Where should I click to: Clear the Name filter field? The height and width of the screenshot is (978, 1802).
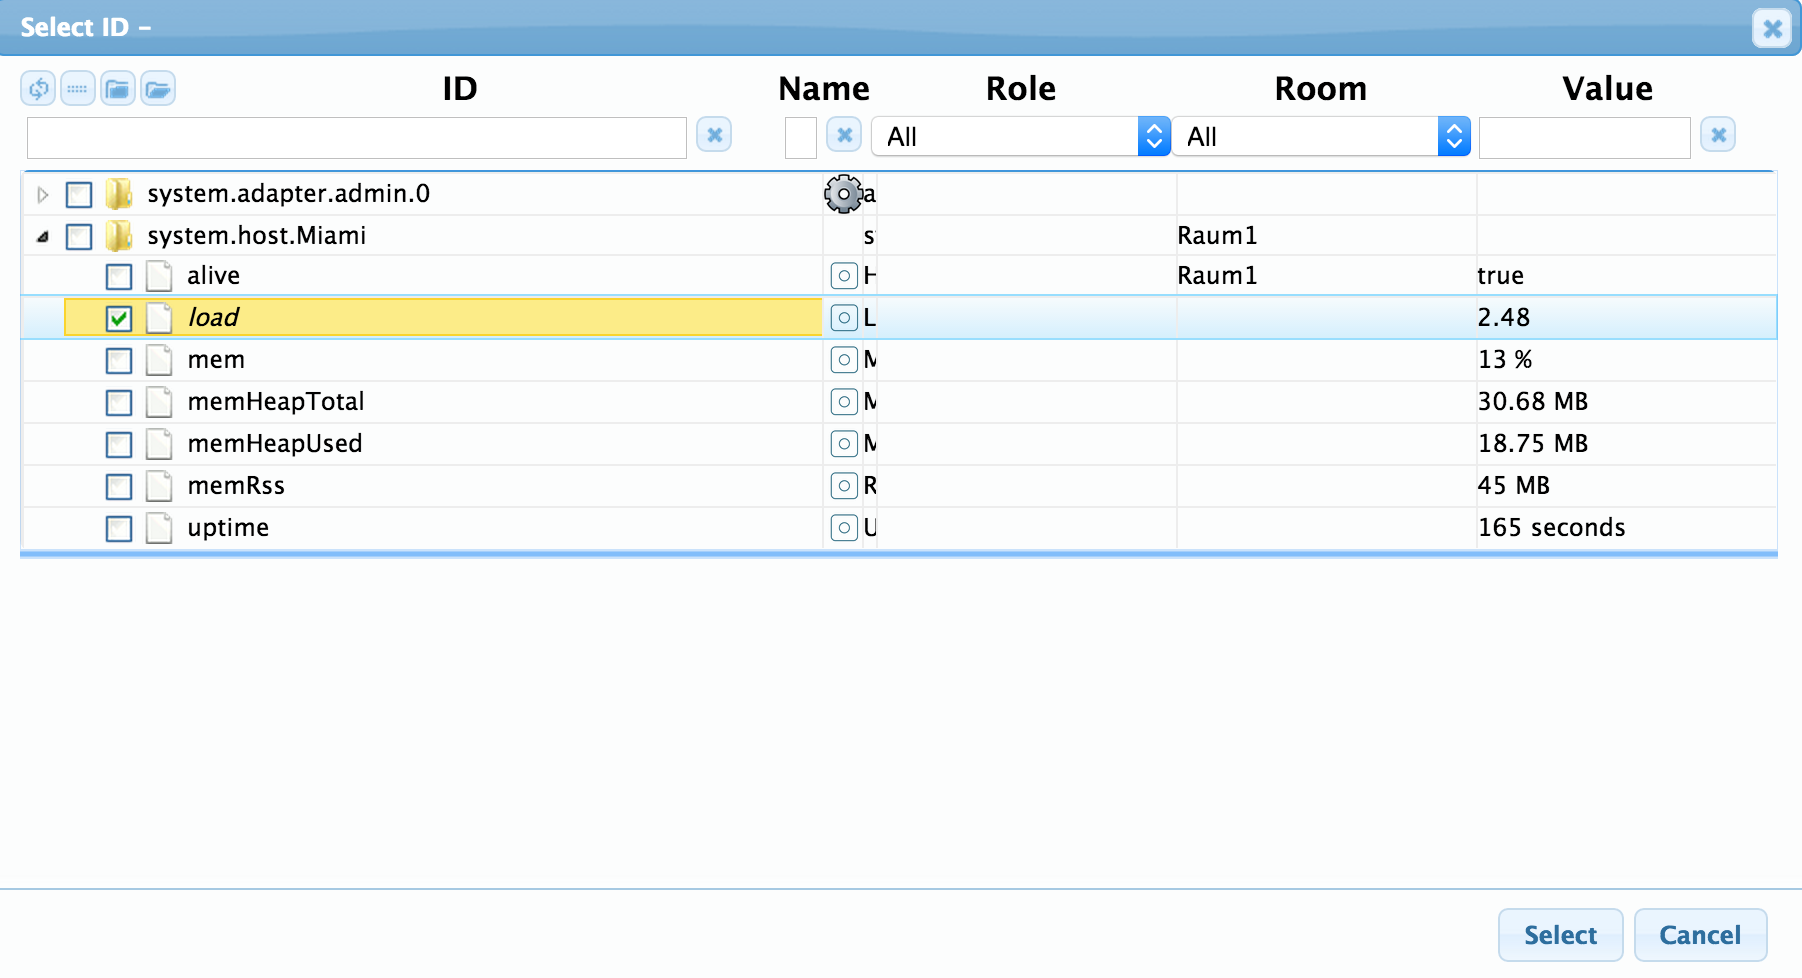pos(845,135)
